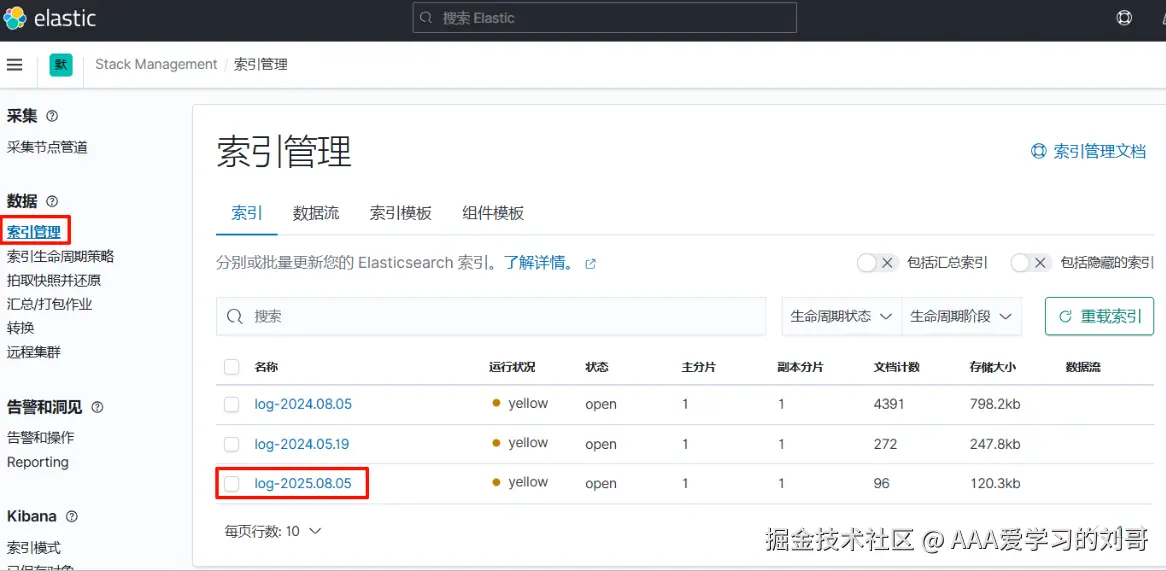The image size is (1166, 571).
Task: Select 索引生命周期策略 in sidebar
Action: [60, 257]
